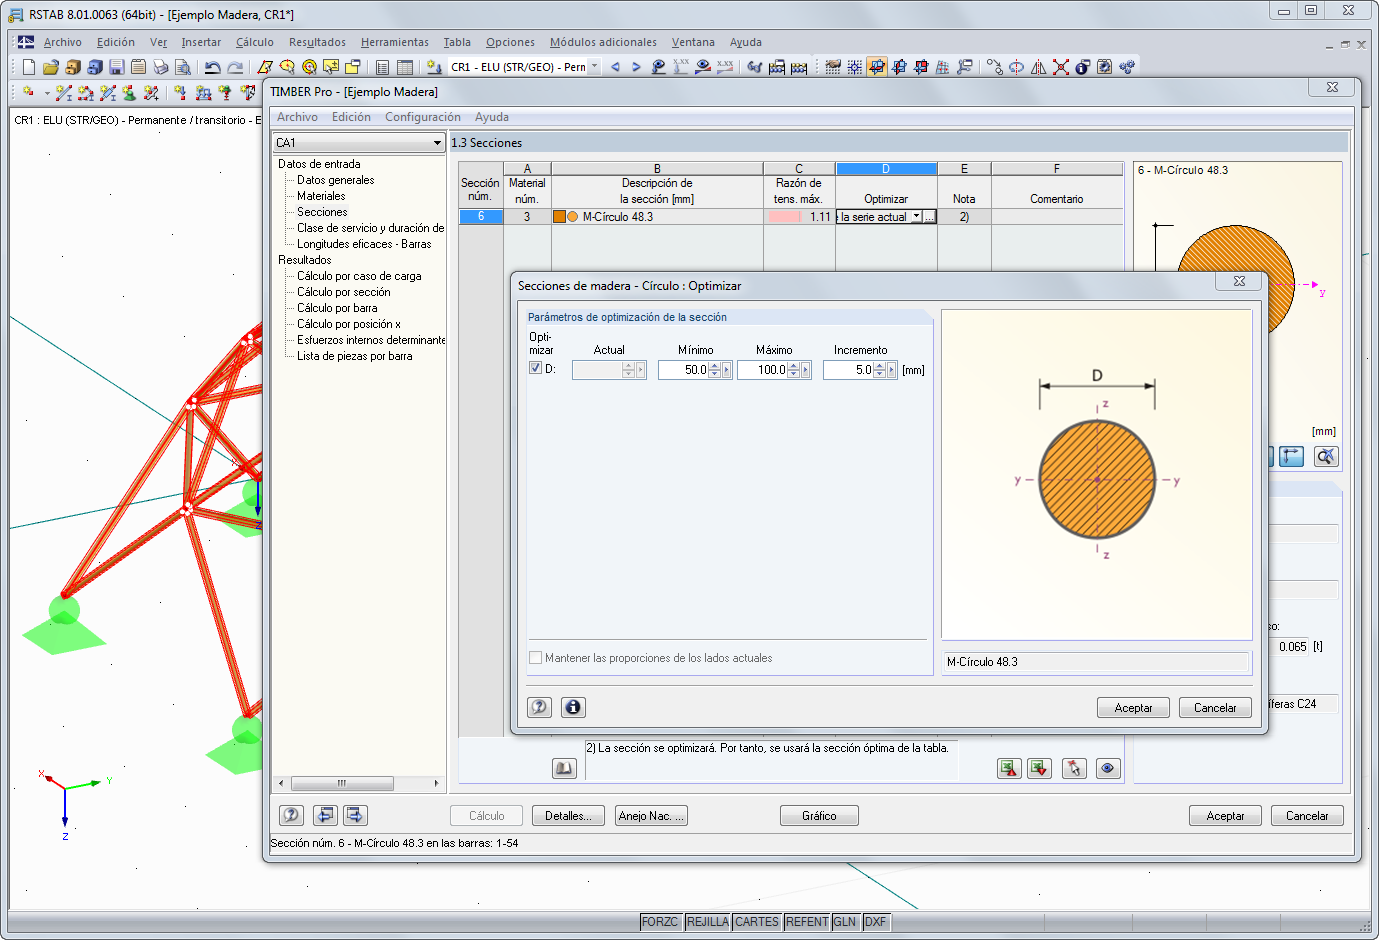Image resolution: width=1379 pixels, height=940 pixels.
Task: Click the info icon in Optimizar dialog
Action: (x=573, y=707)
